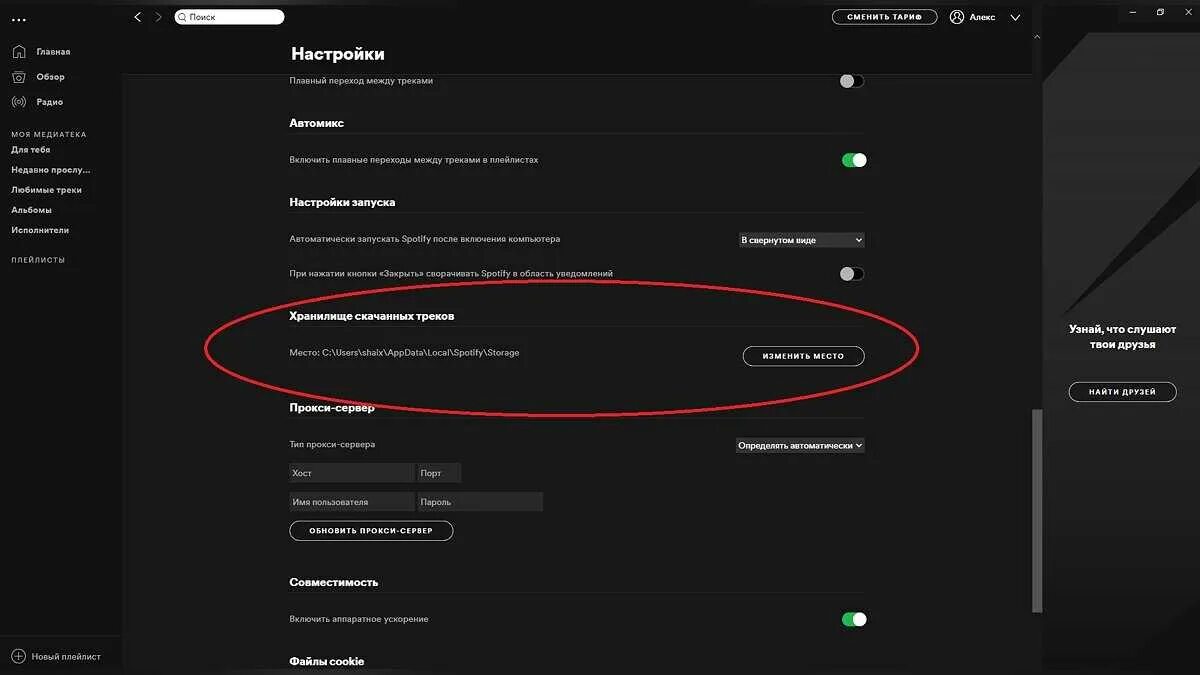Image resolution: width=1200 pixels, height=675 pixels.
Task: Enable minimize-to-tray on Закрыть toggle
Action: pos(852,274)
